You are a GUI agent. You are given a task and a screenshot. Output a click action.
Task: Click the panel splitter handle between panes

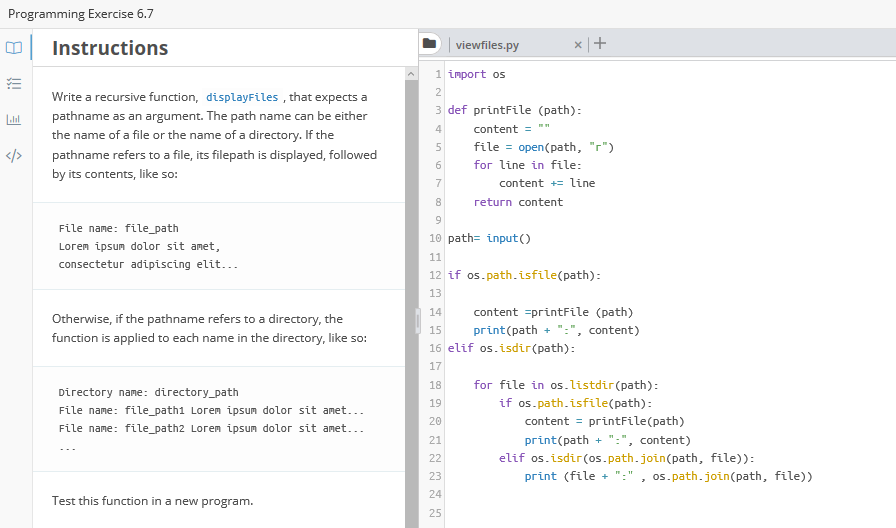[418, 321]
